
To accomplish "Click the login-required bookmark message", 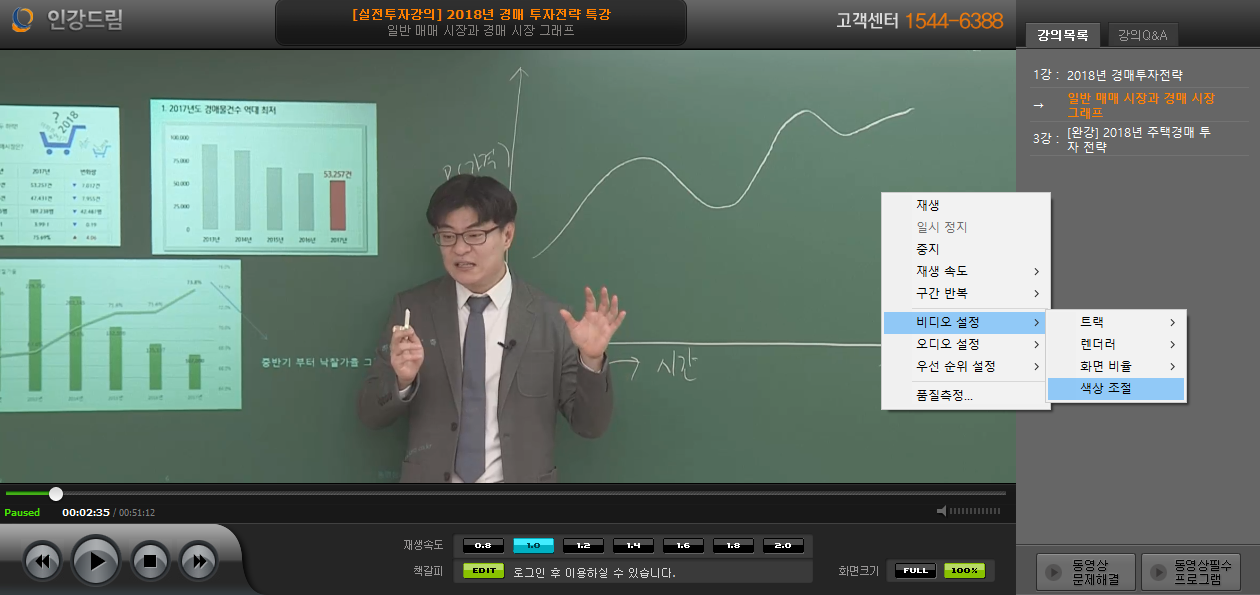I will 594,573.
